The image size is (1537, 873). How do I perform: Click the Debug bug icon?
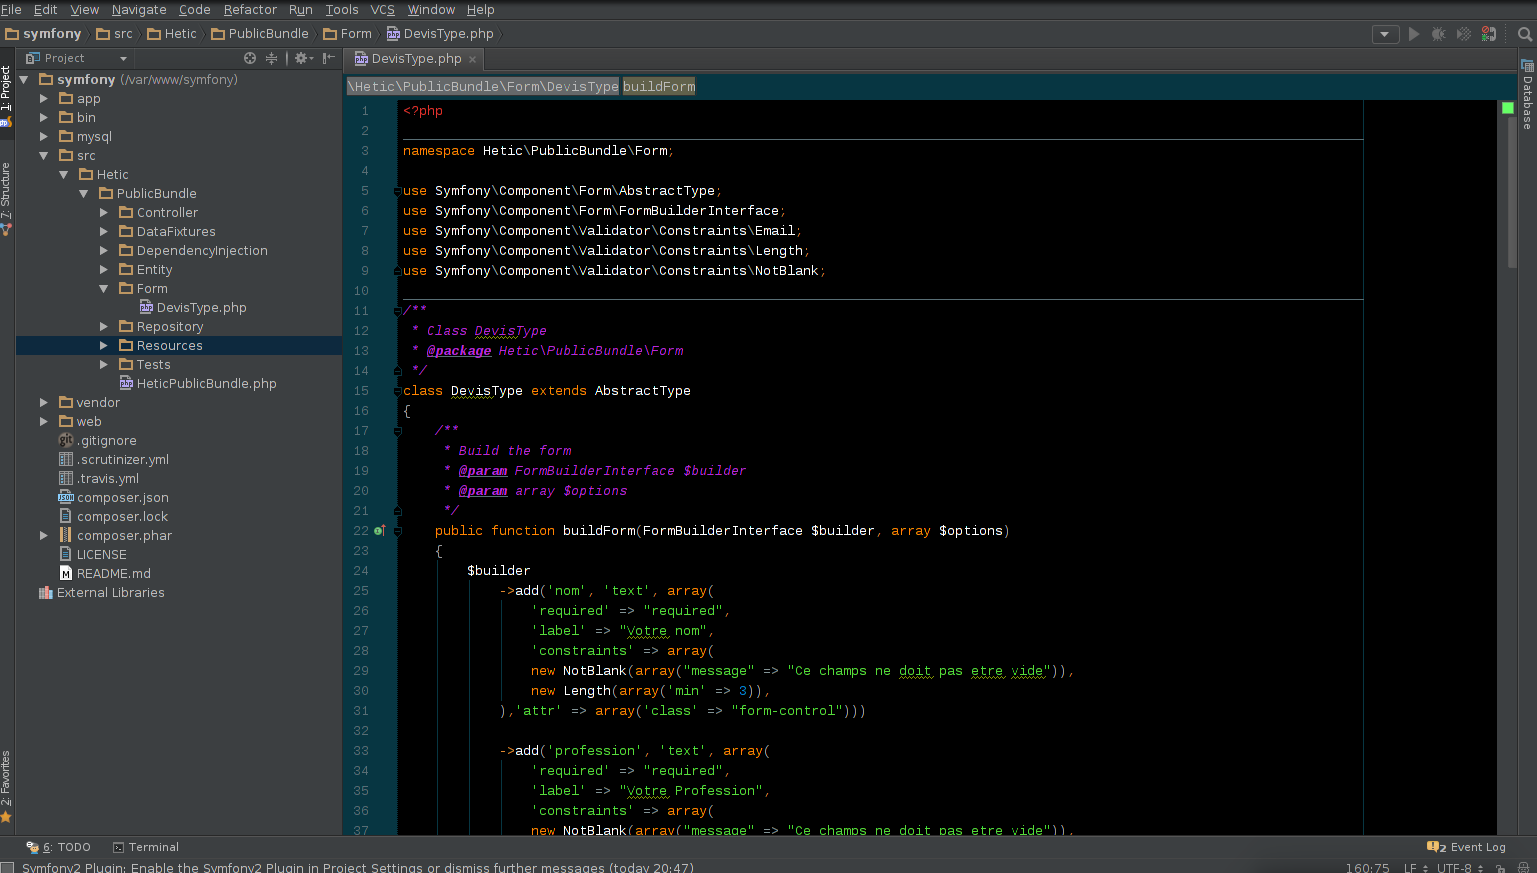pos(1438,34)
